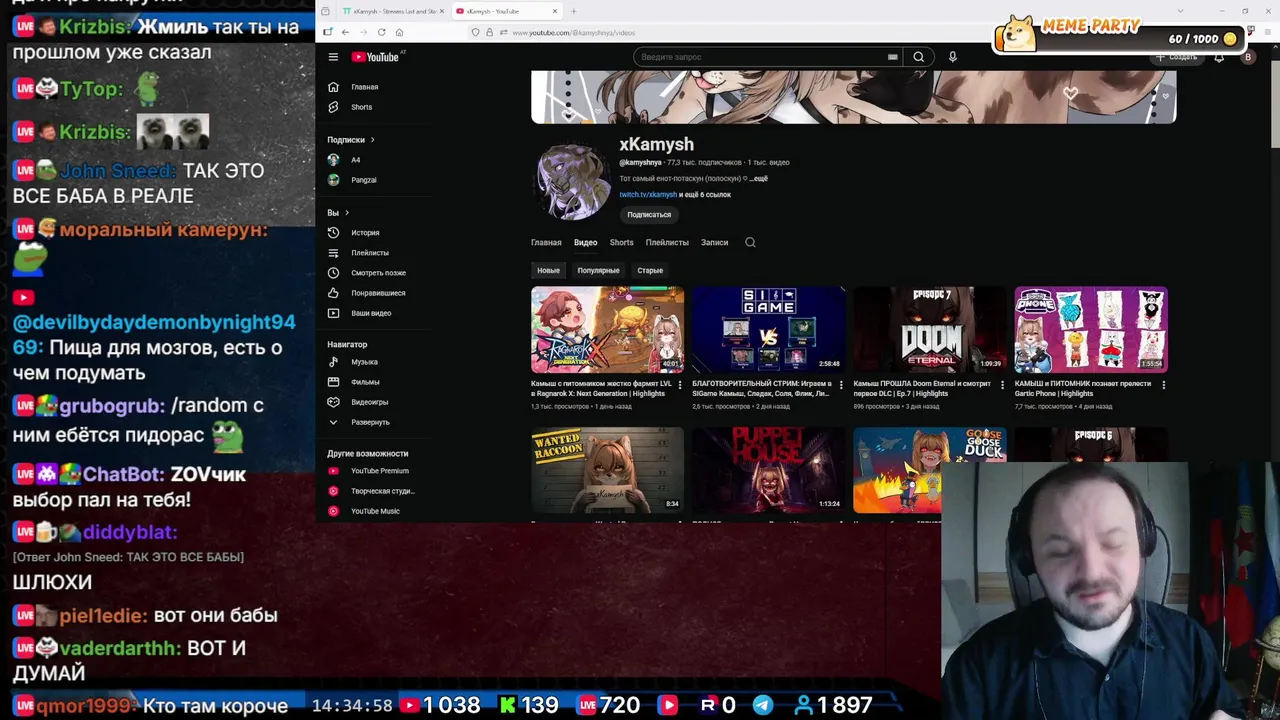Viewport: 1280px width, 720px height.
Task: Subscribe with the Подписаться button
Action: point(649,214)
